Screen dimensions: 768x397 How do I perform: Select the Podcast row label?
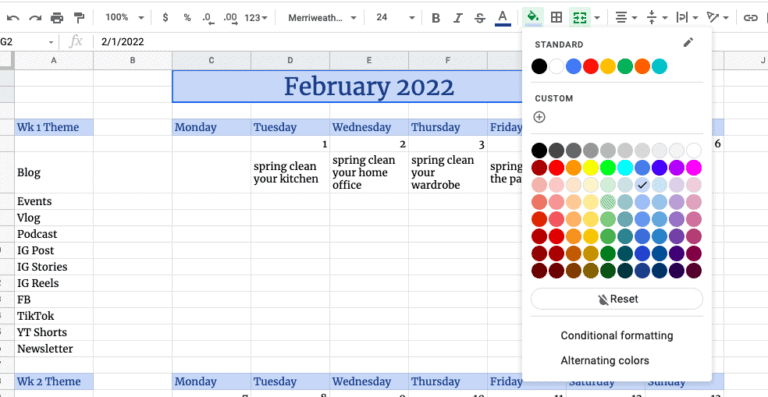pyautogui.click(x=54, y=234)
